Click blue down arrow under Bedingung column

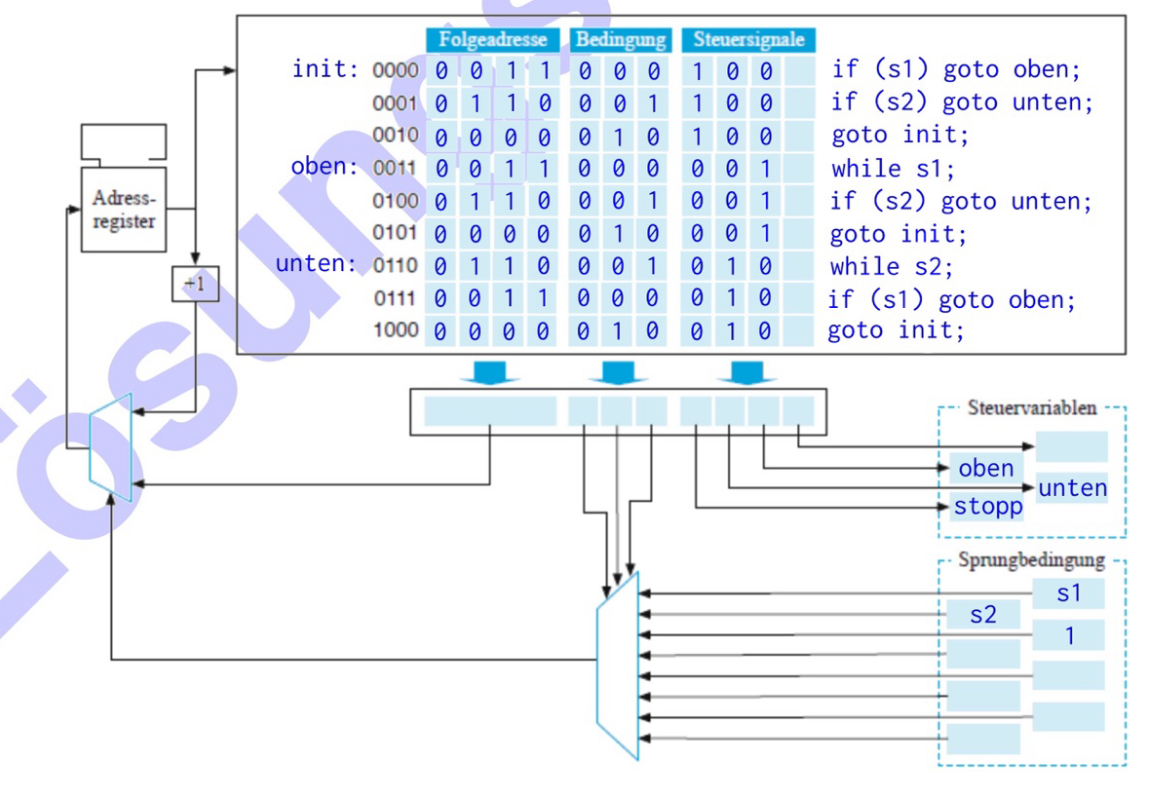pos(618,373)
